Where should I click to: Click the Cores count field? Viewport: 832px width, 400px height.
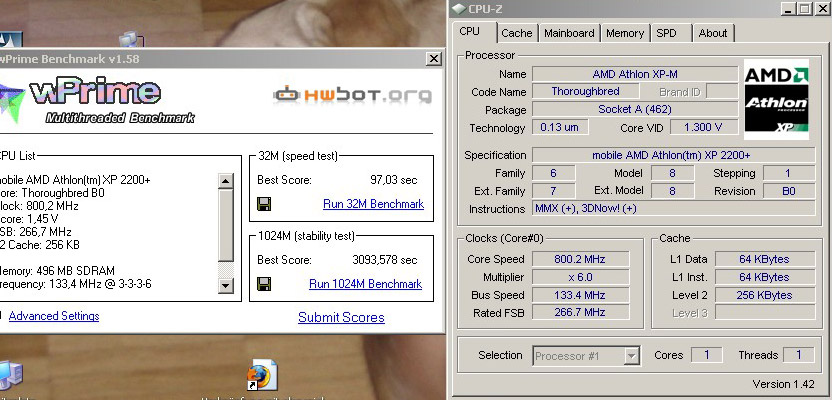click(x=706, y=355)
